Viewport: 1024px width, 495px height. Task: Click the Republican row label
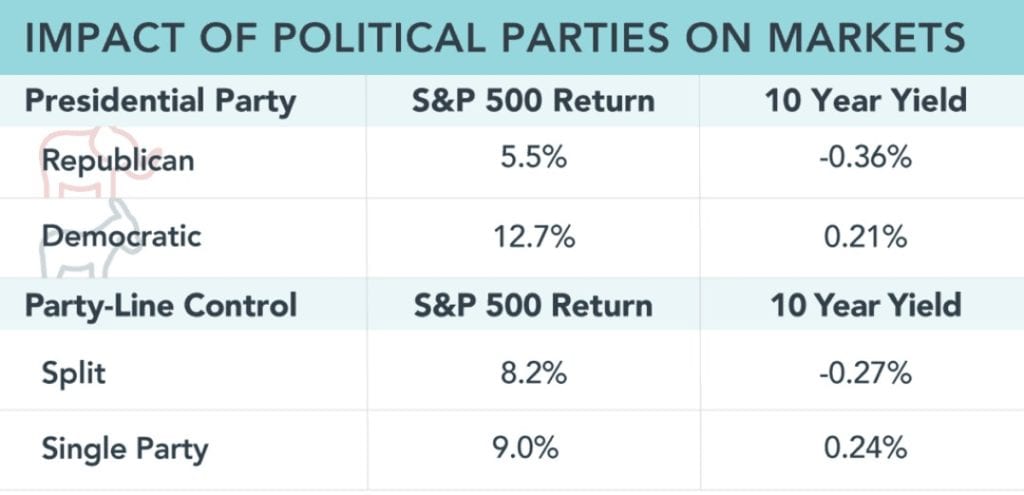pos(118,161)
